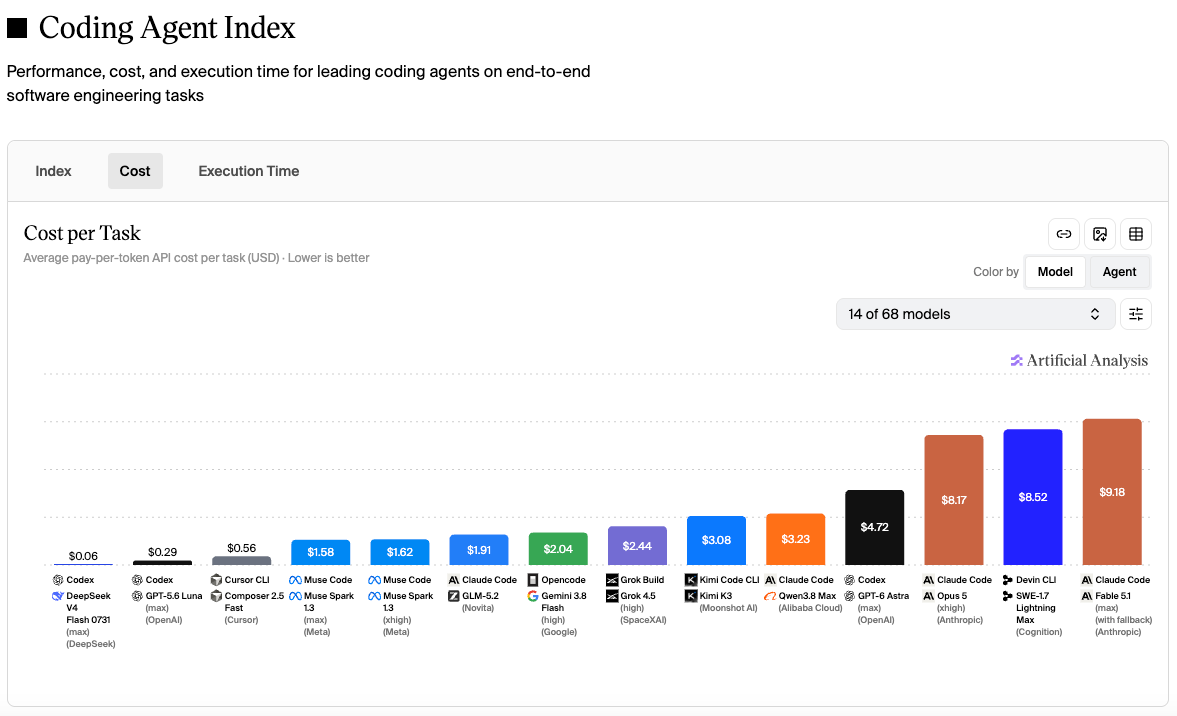
Task: Copy the chart link icon
Action: (1064, 234)
